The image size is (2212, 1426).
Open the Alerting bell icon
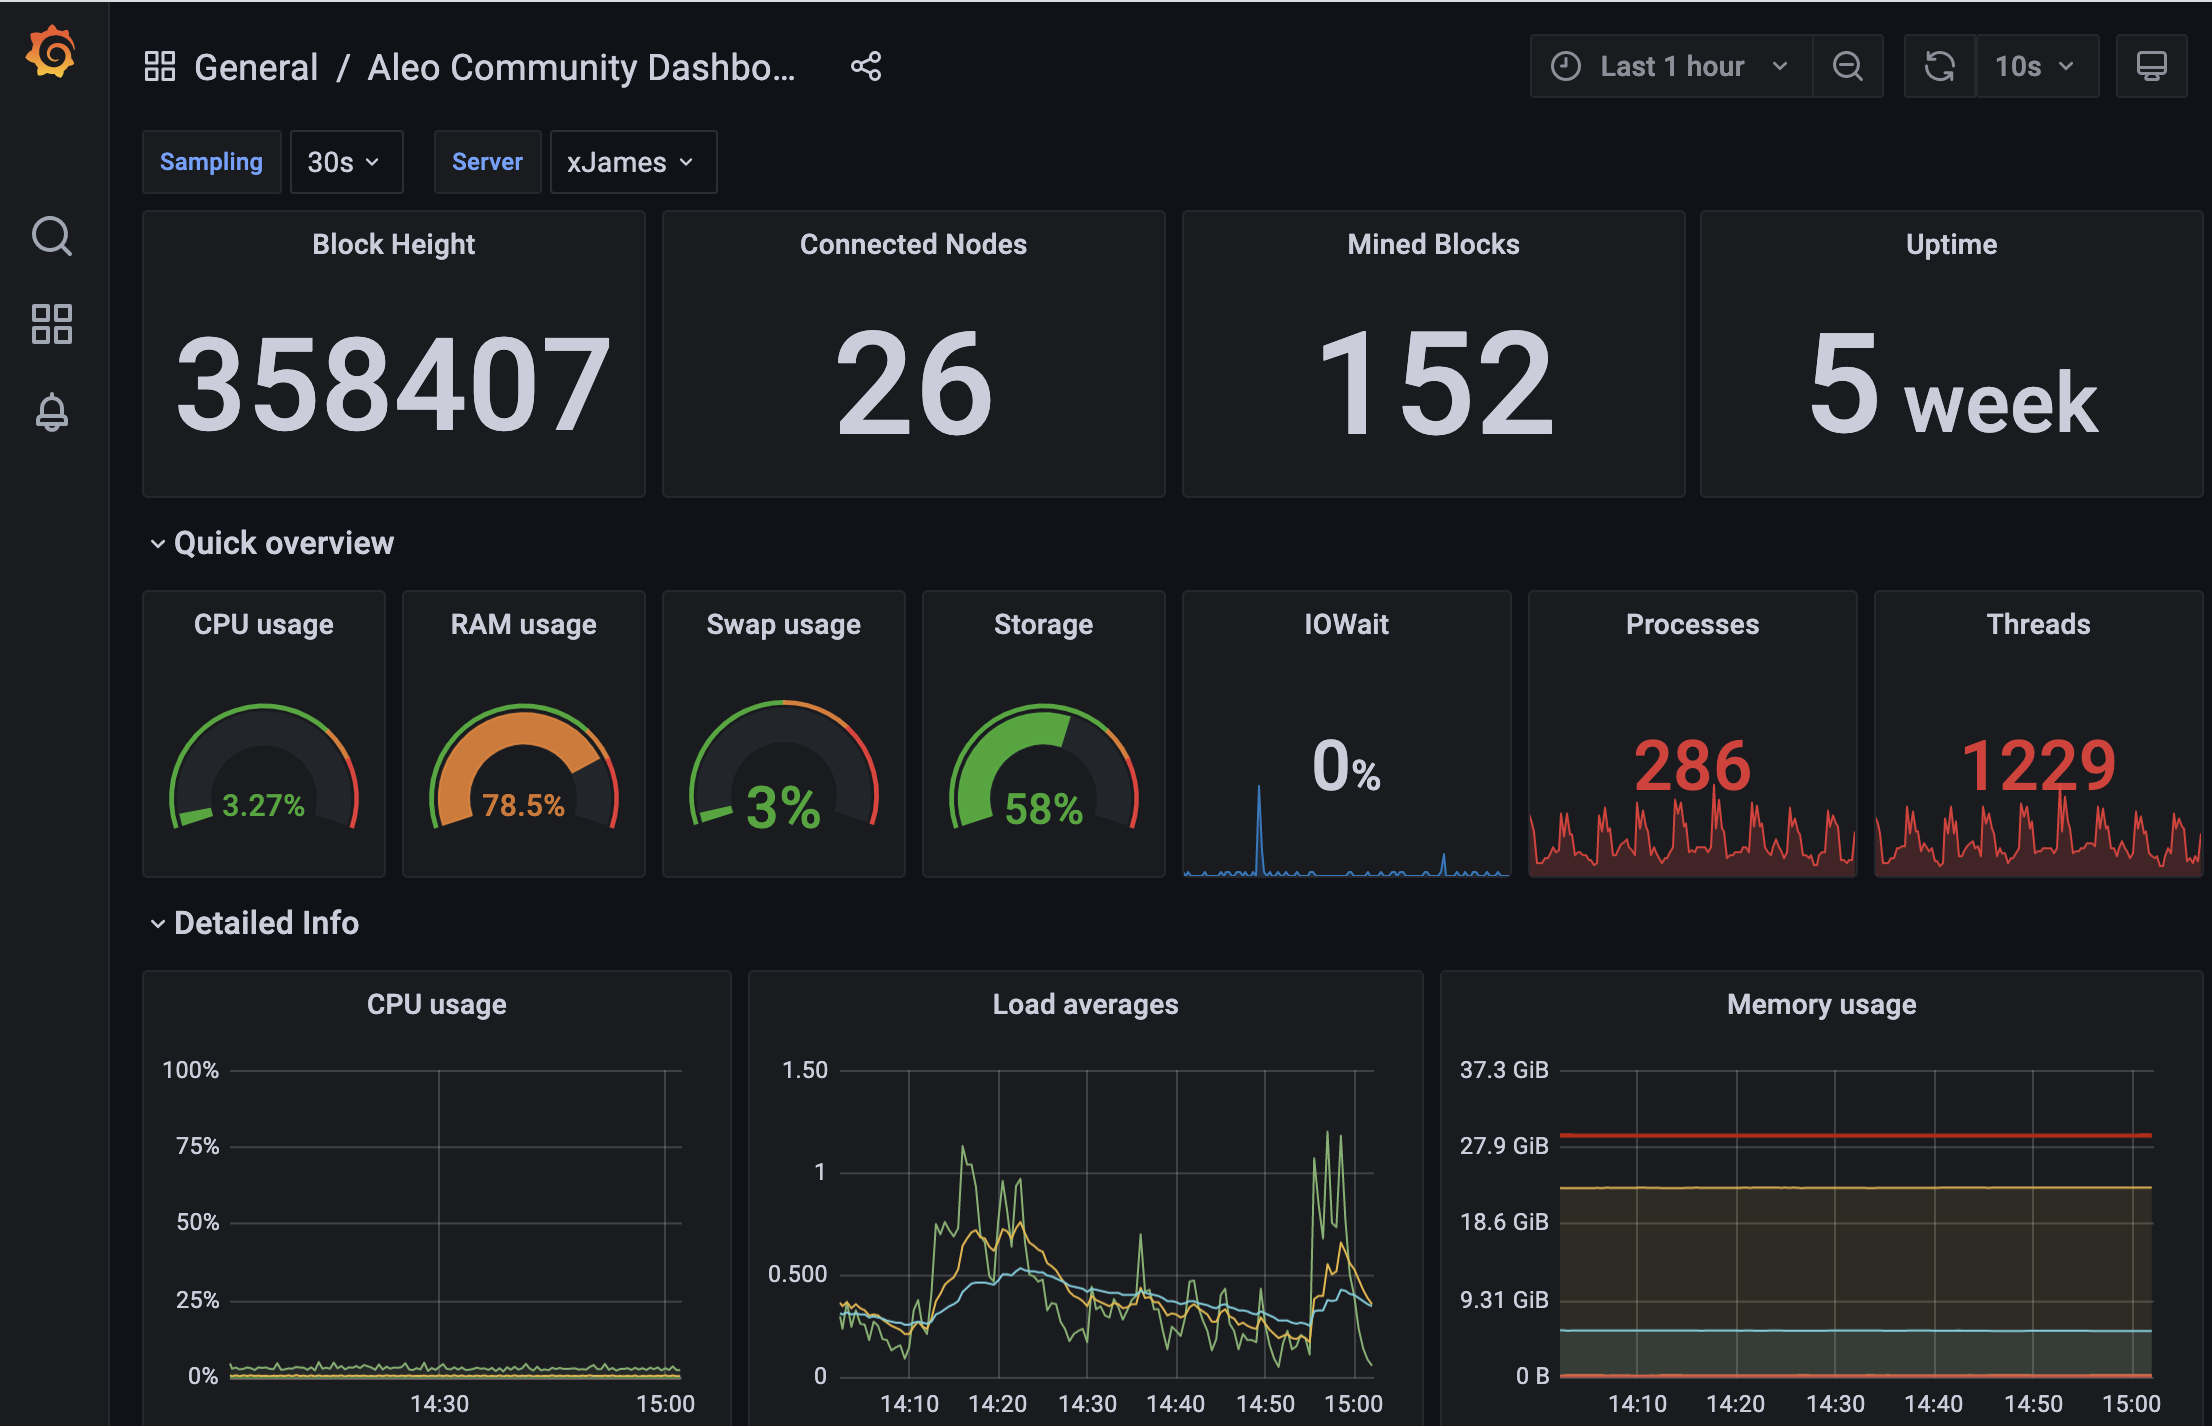(x=51, y=412)
